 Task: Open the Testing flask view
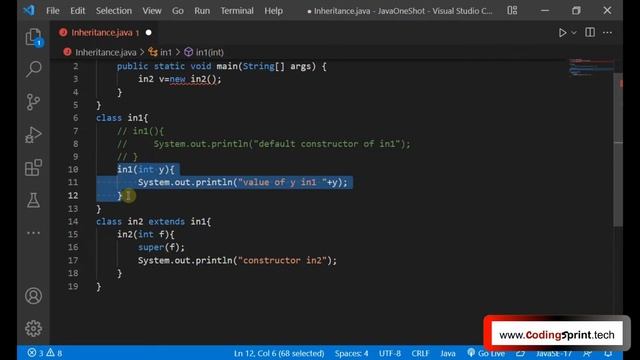tap(33, 200)
